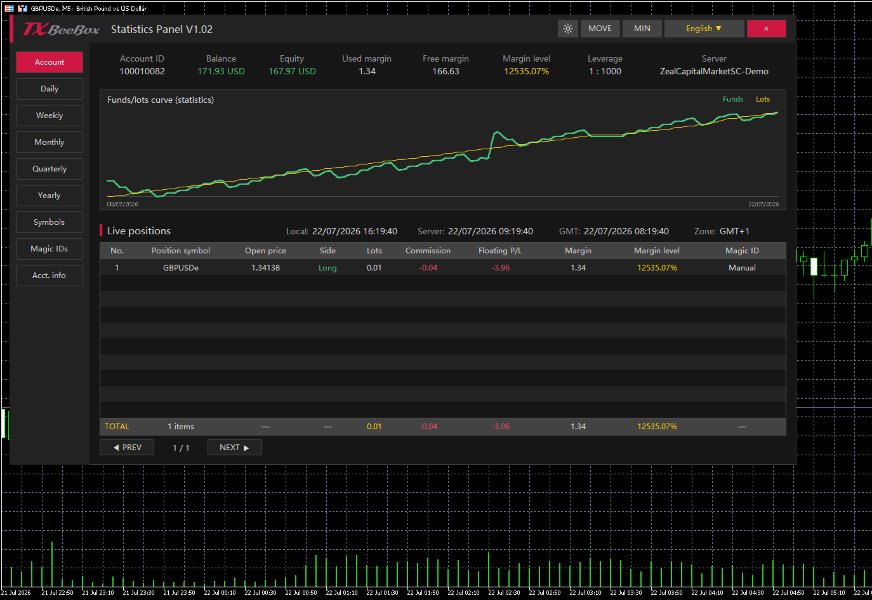Screen dimensions: 872x600
Task: Toggle the light/dark theme sun icon
Action: point(568,28)
